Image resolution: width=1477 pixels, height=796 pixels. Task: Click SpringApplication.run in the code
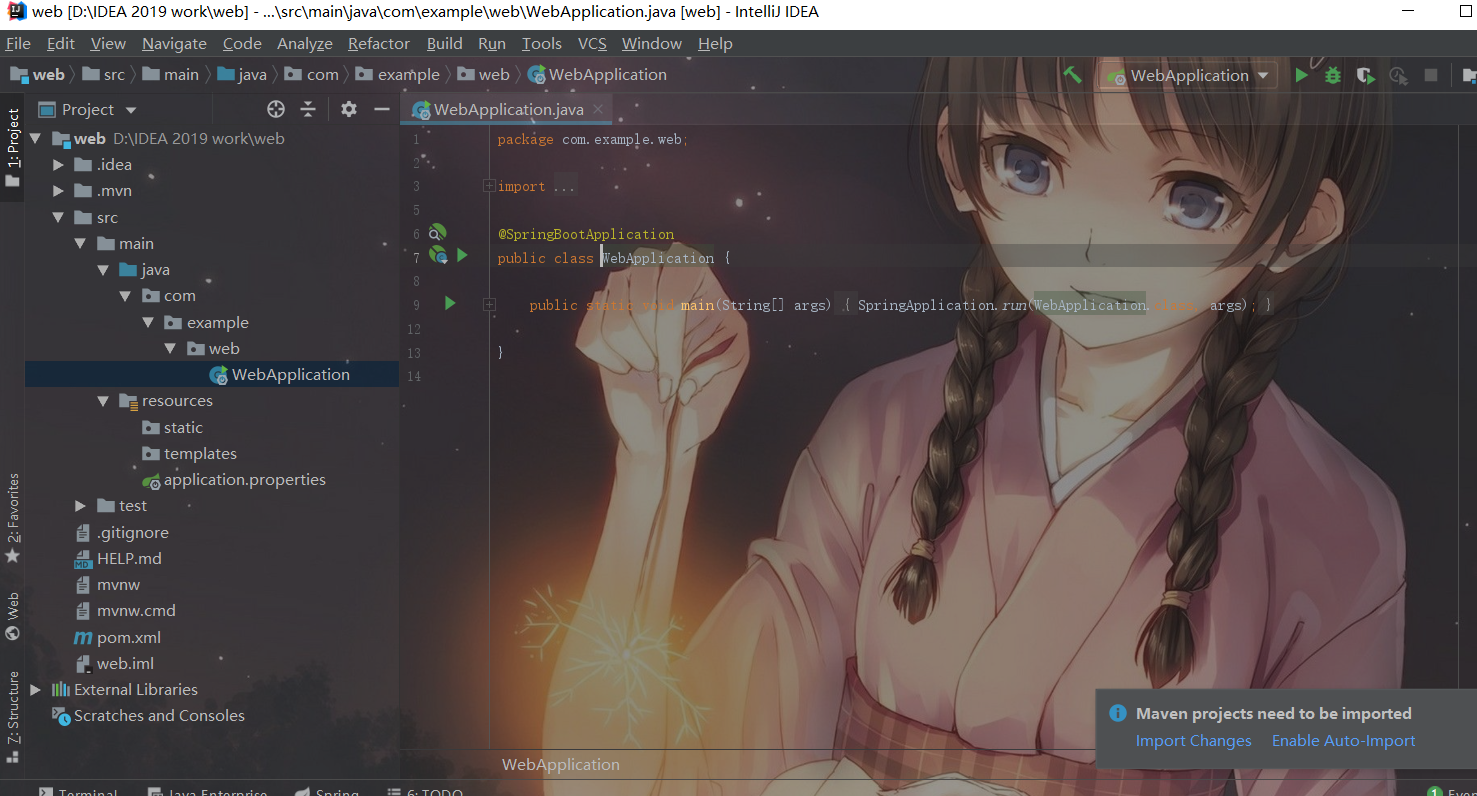(x=943, y=305)
